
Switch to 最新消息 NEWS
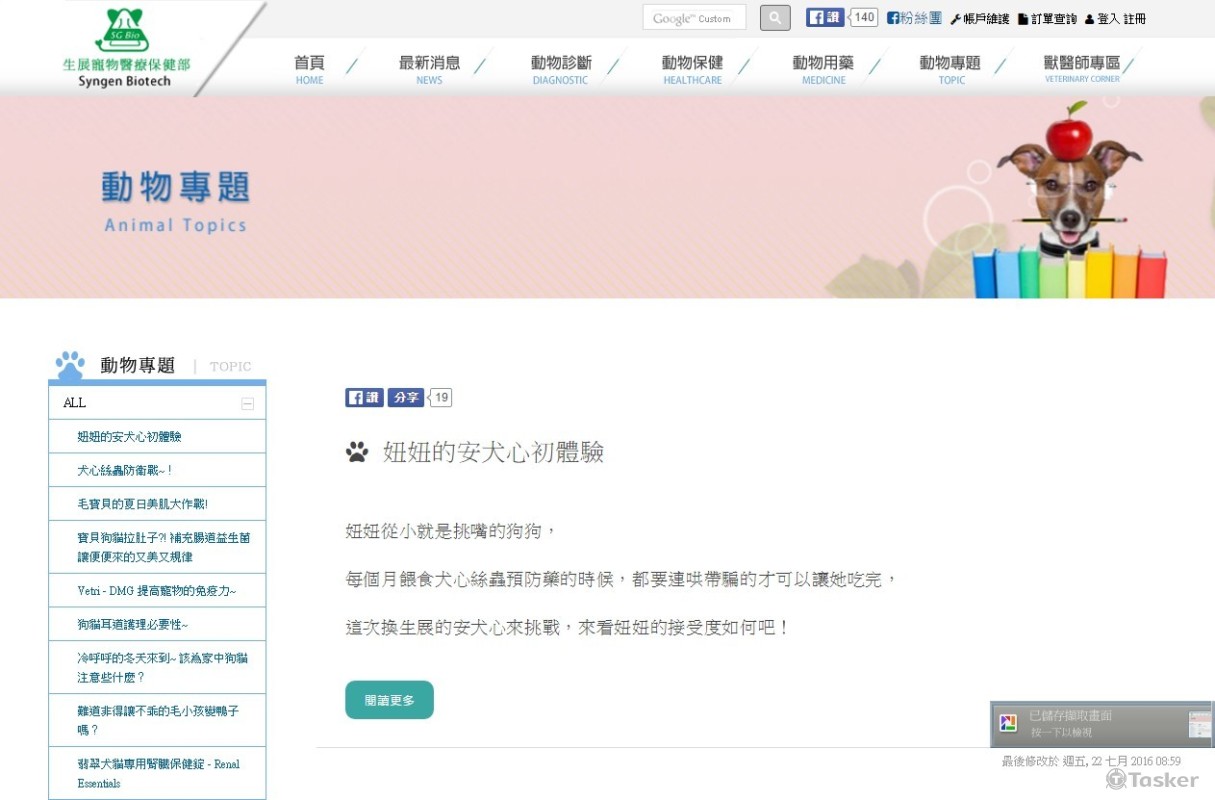coord(428,67)
